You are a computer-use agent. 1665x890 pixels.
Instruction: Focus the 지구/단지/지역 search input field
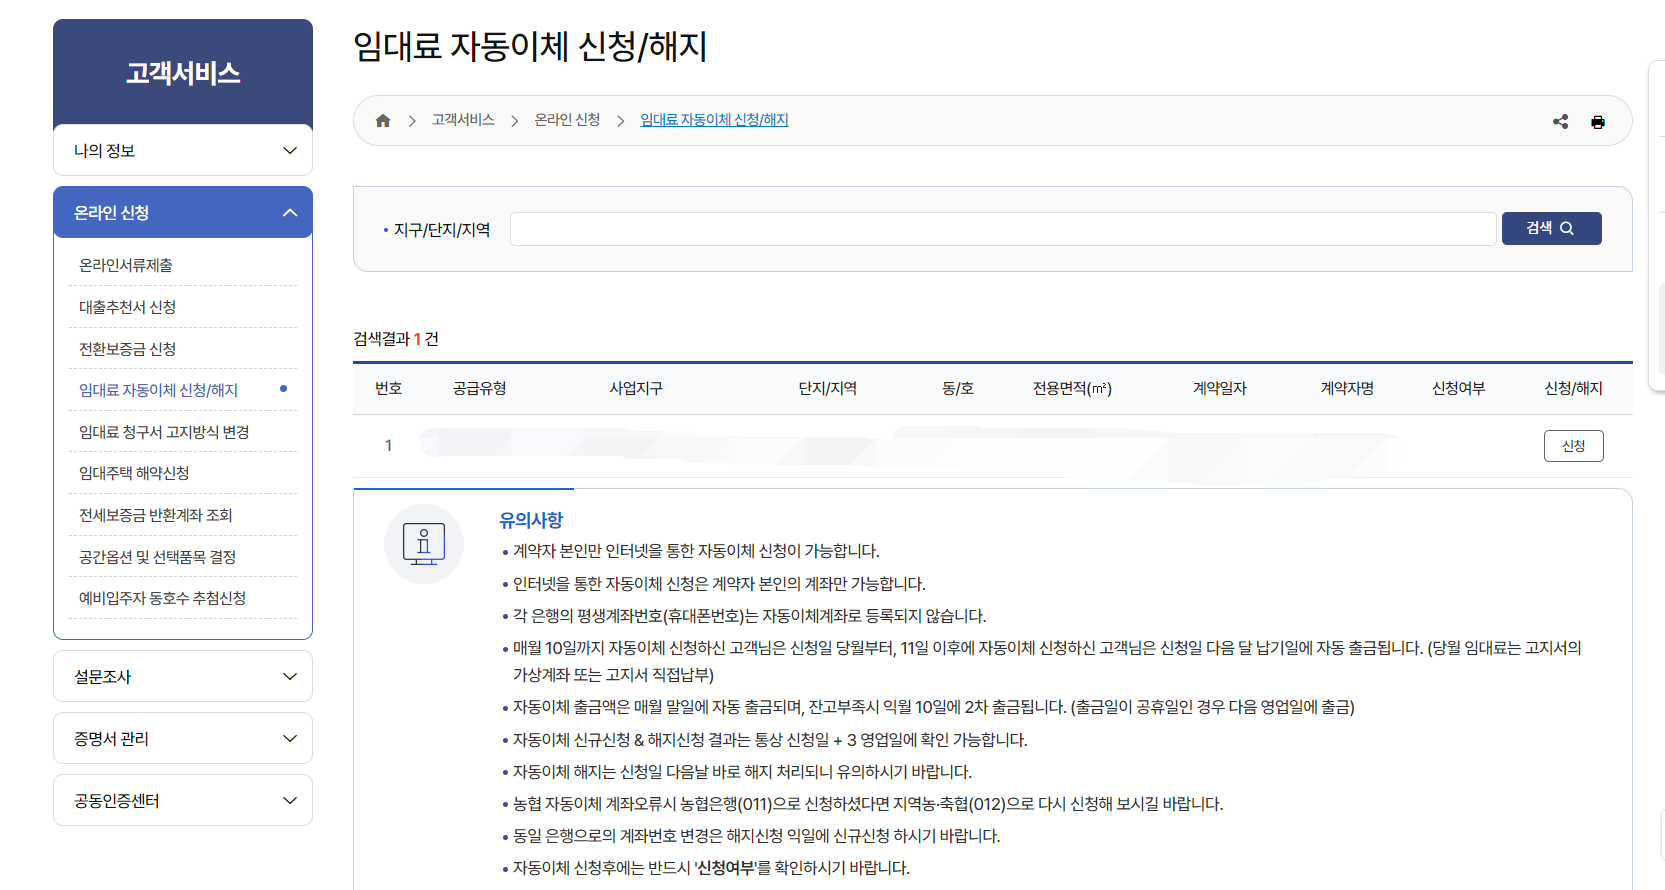[1003, 229]
